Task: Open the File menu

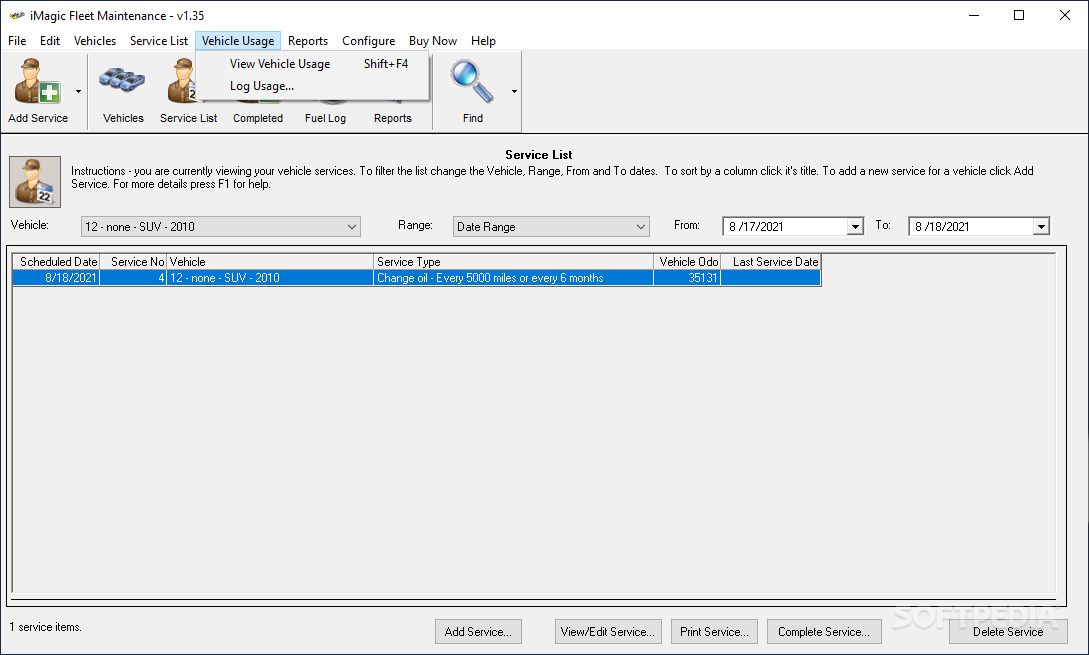Action: 17,41
